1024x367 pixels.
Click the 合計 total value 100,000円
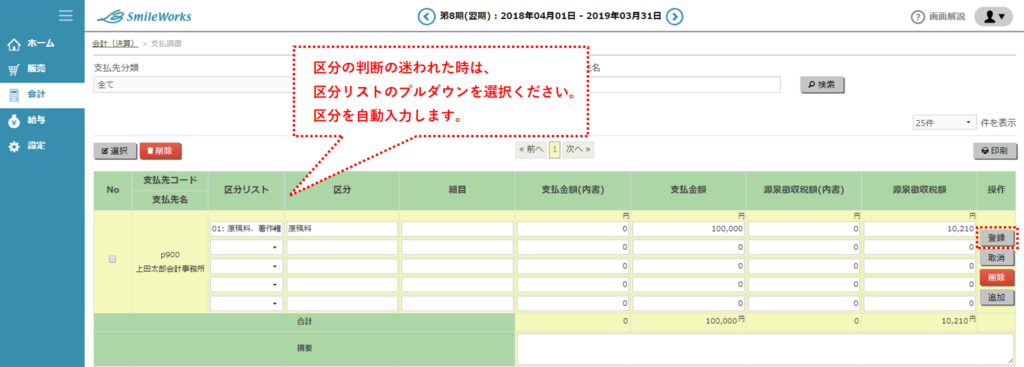tap(724, 321)
